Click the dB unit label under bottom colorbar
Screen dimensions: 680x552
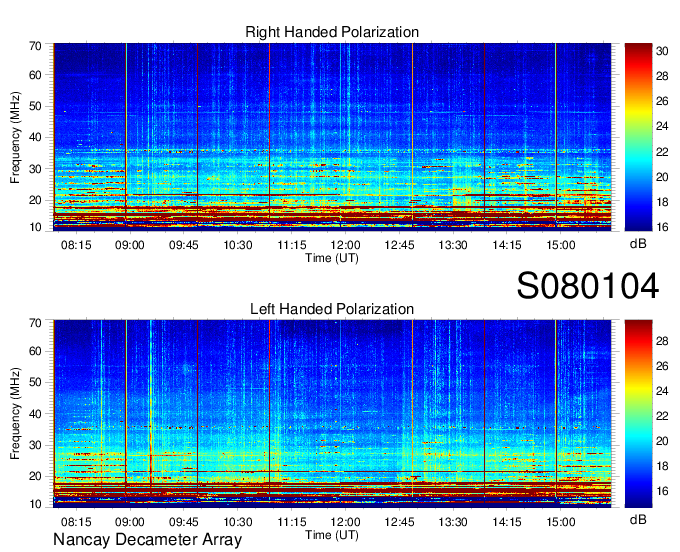[x=638, y=519]
